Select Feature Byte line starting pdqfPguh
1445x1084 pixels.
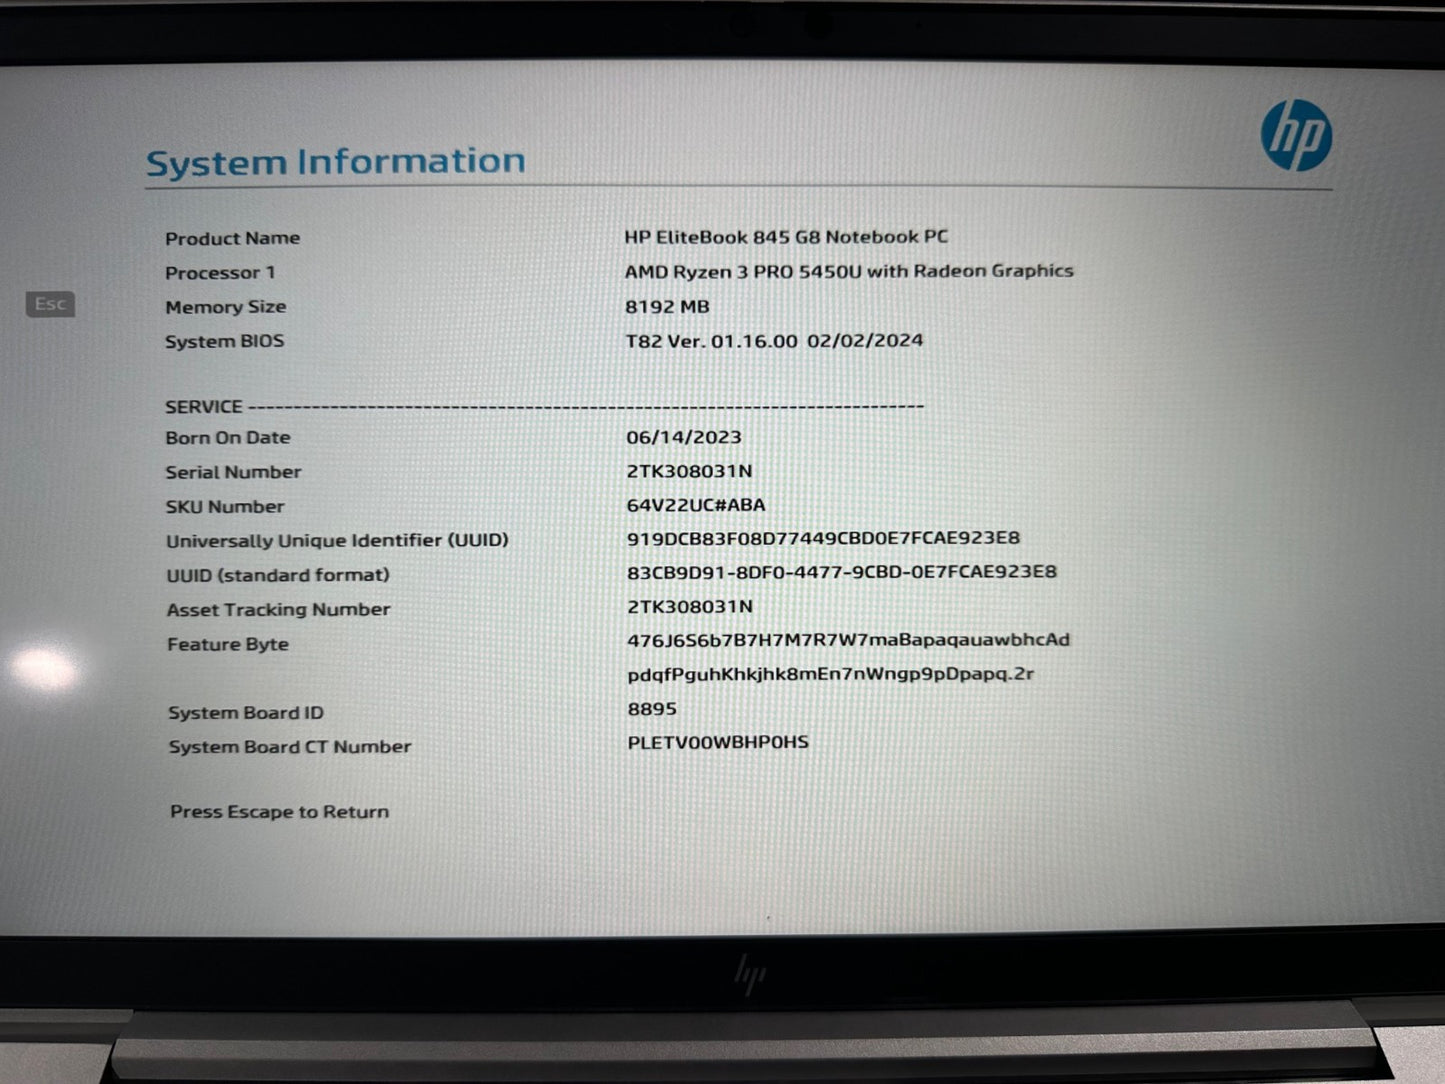[x=830, y=675]
